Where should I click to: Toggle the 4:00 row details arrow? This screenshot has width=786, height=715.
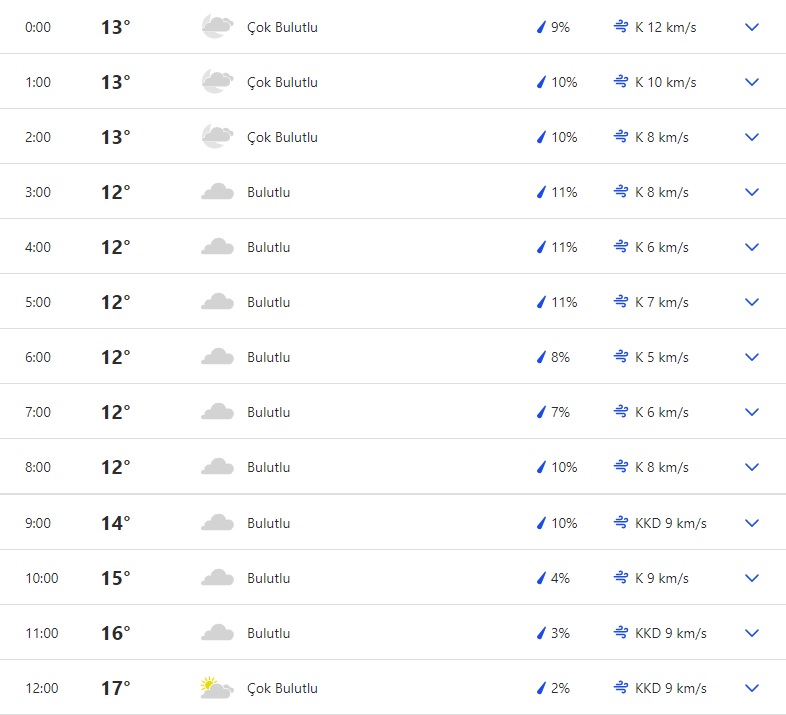pyautogui.click(x=752, y=247)
